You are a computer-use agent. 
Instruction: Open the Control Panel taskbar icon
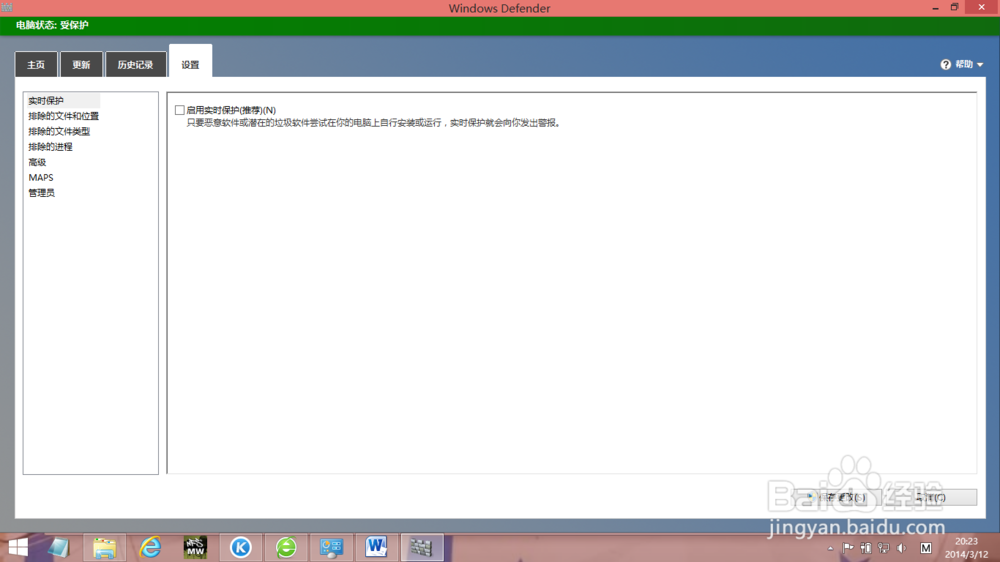point(331,547)
